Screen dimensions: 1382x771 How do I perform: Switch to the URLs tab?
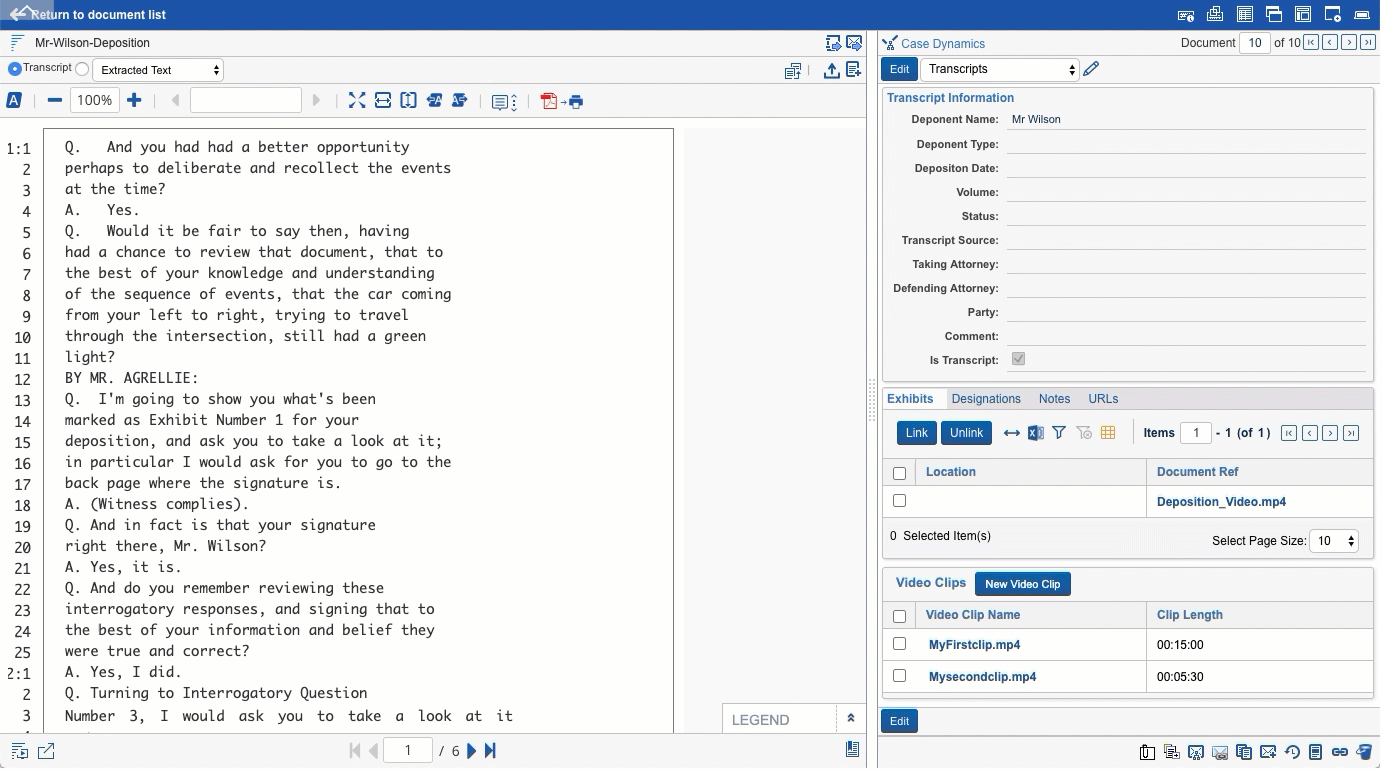click(1103, 399)
